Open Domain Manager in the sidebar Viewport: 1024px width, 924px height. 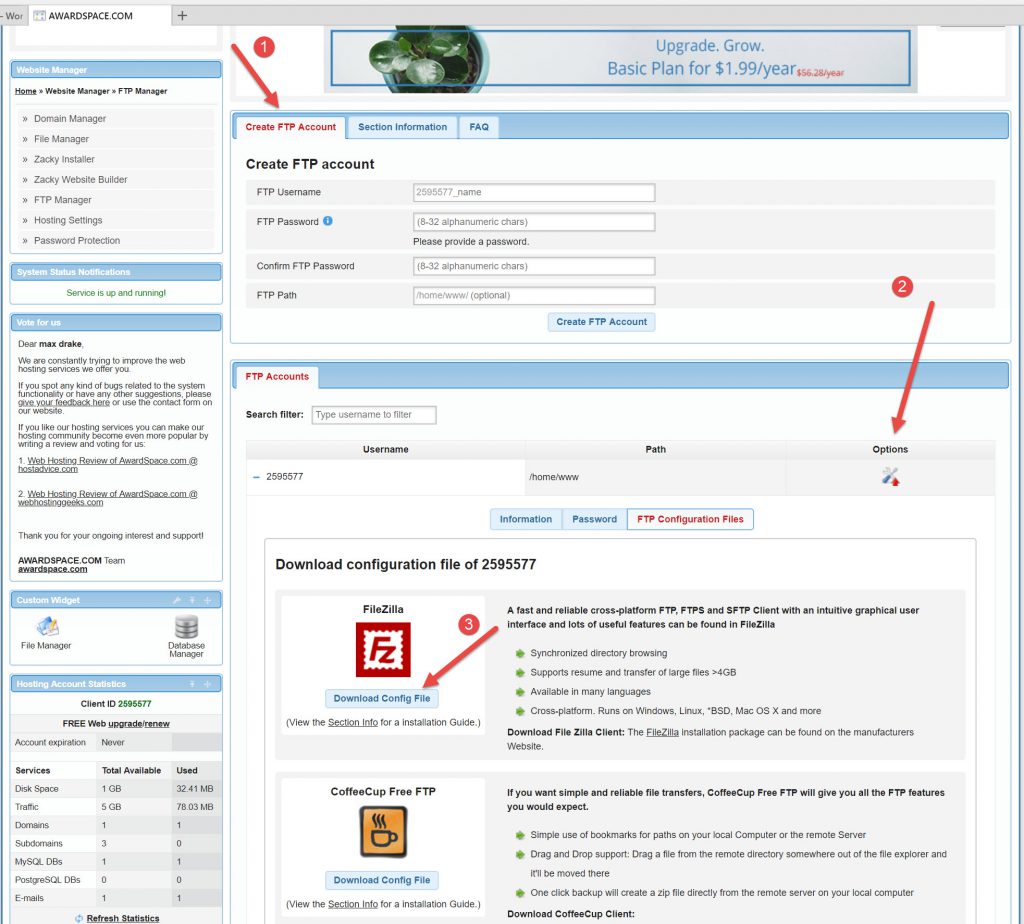(69, 118)
